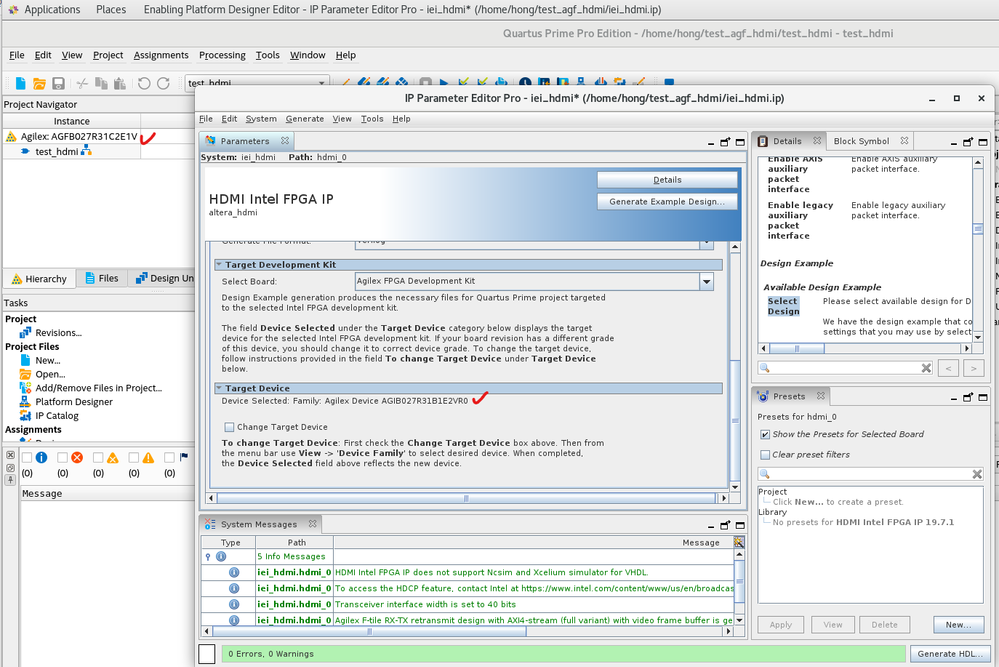Click the Save icon in Quartus toolbar
The image size is (999, 667).
click(x=58, y=84)
